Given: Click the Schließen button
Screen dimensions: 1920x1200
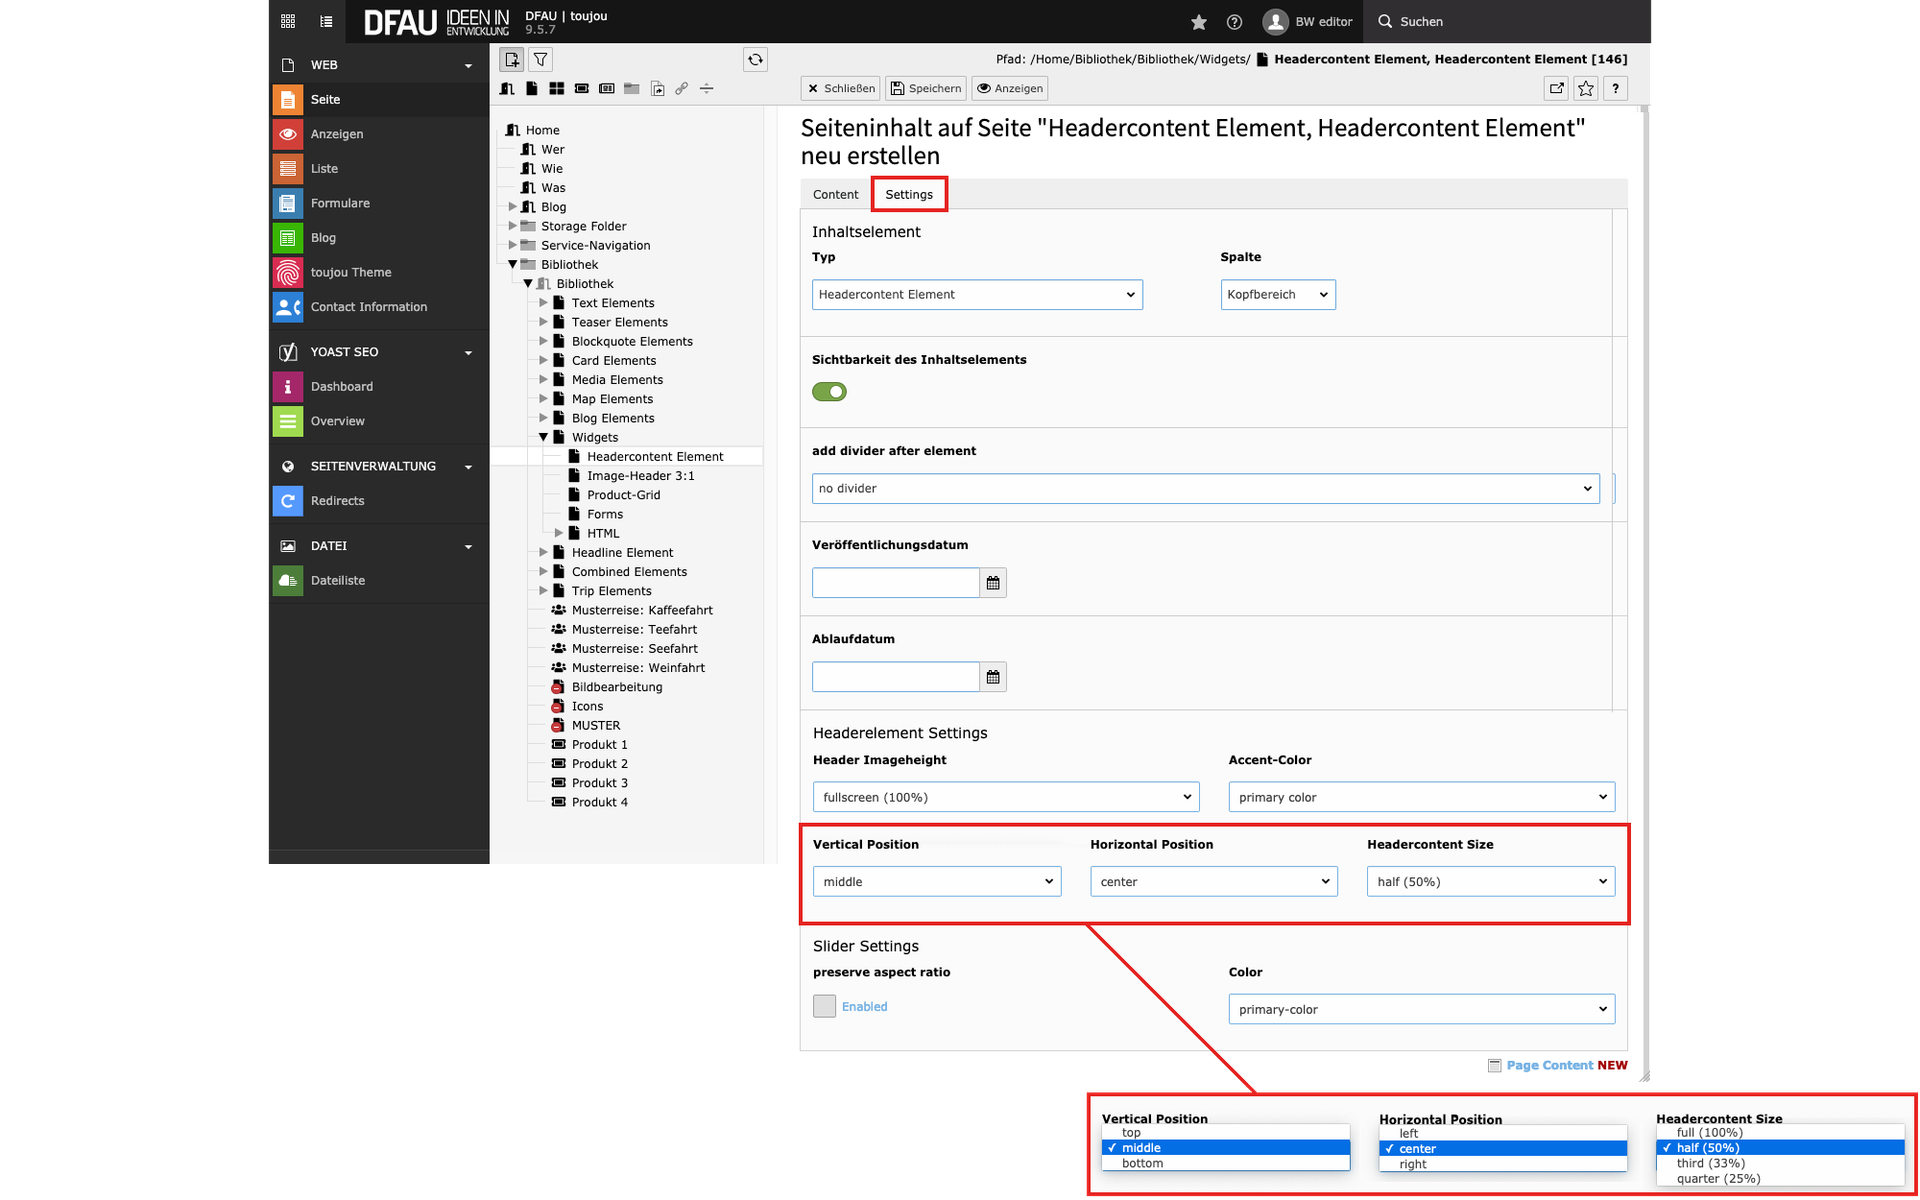Looking at the screenshot, I should [841, 89].
